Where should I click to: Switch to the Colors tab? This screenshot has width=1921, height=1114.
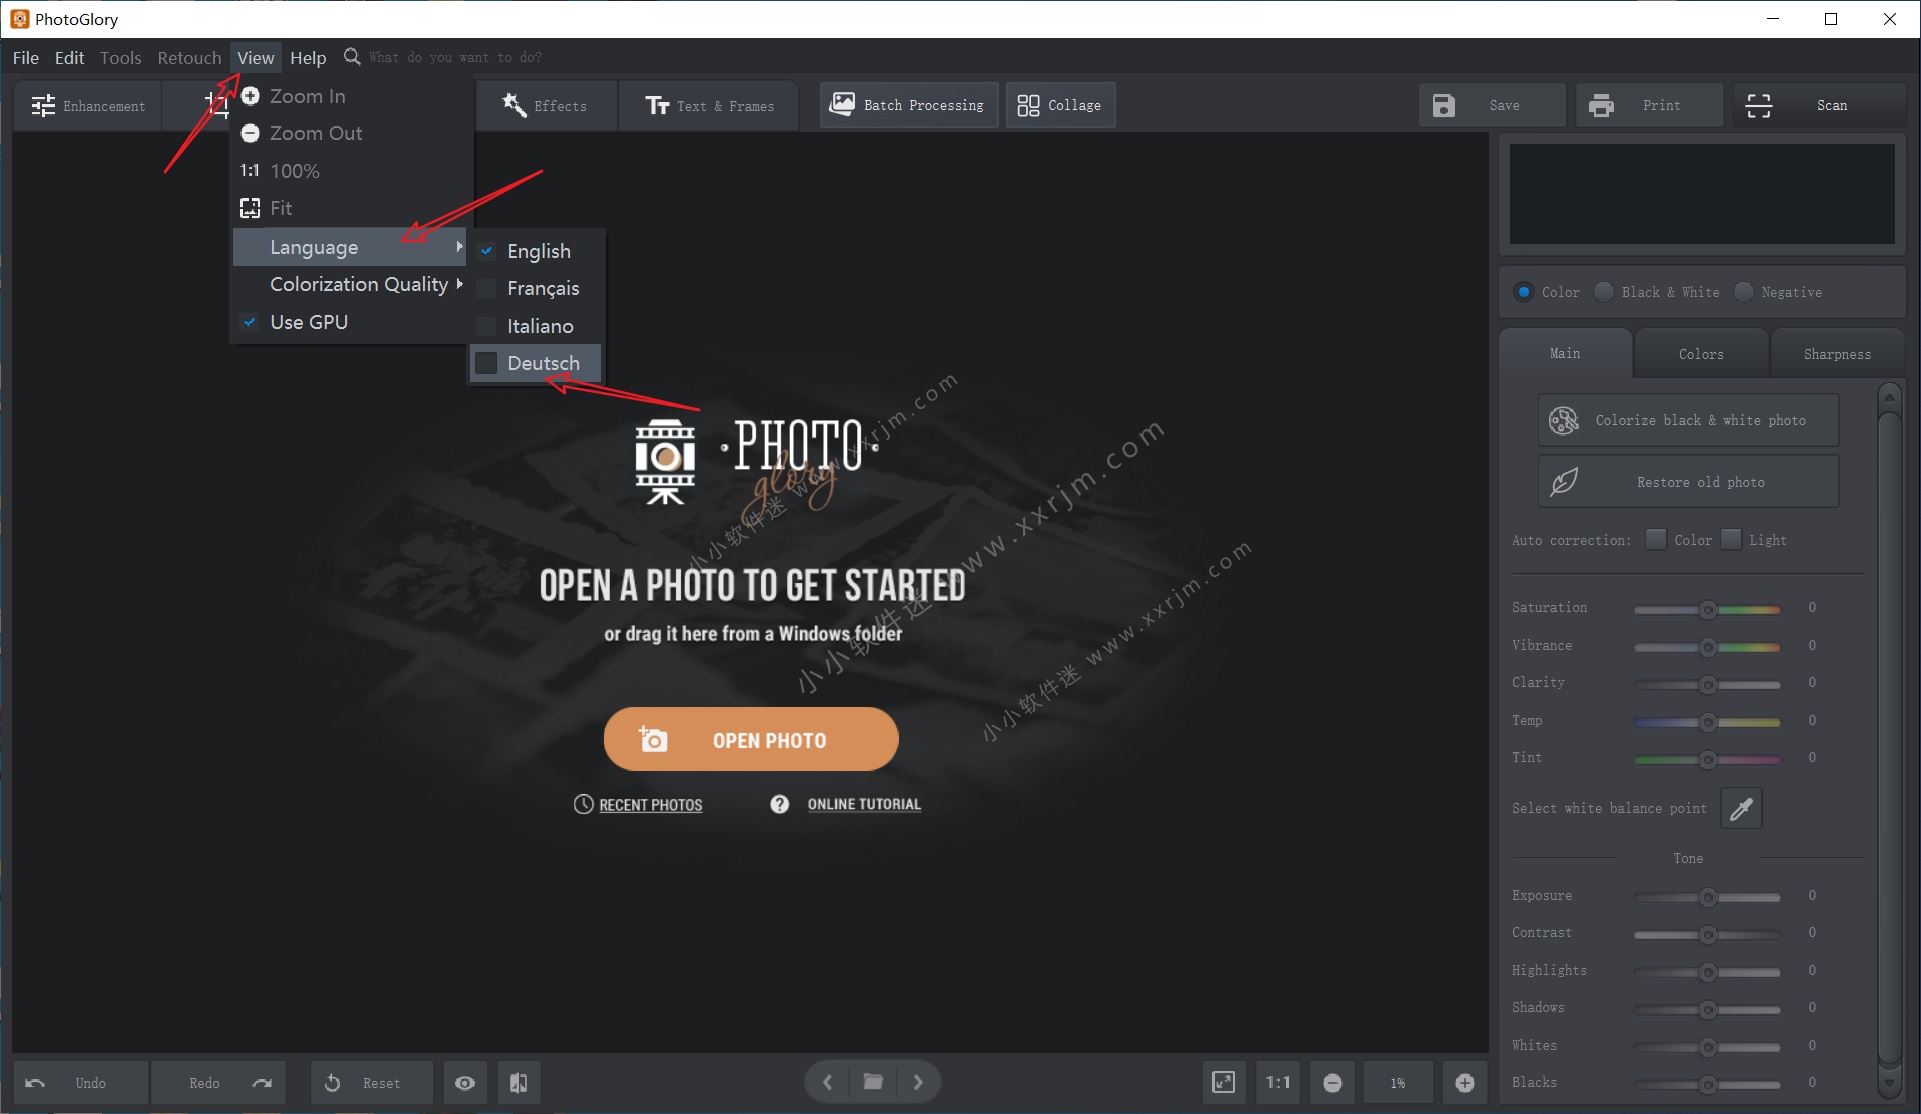[1701, 354]
